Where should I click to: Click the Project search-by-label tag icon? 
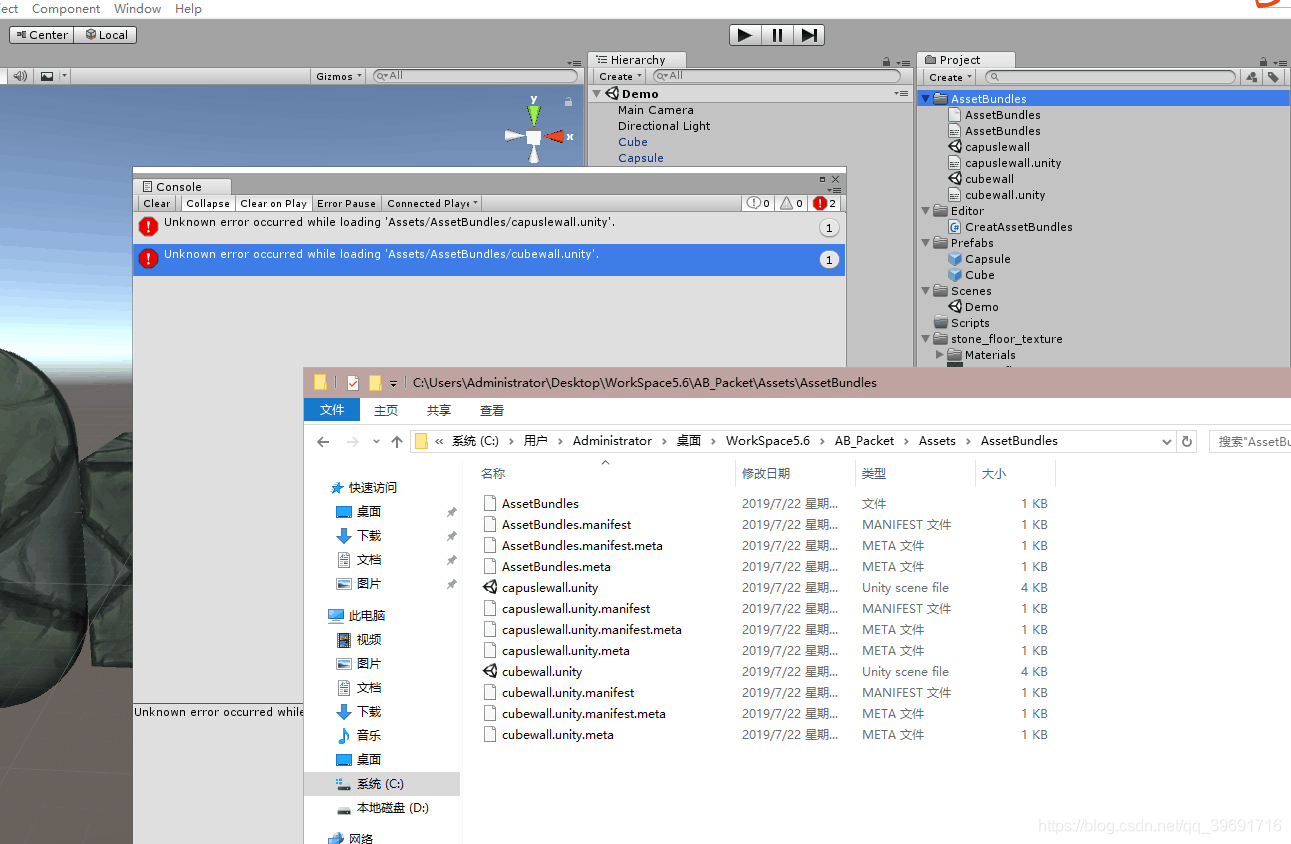click(1273, 77)
